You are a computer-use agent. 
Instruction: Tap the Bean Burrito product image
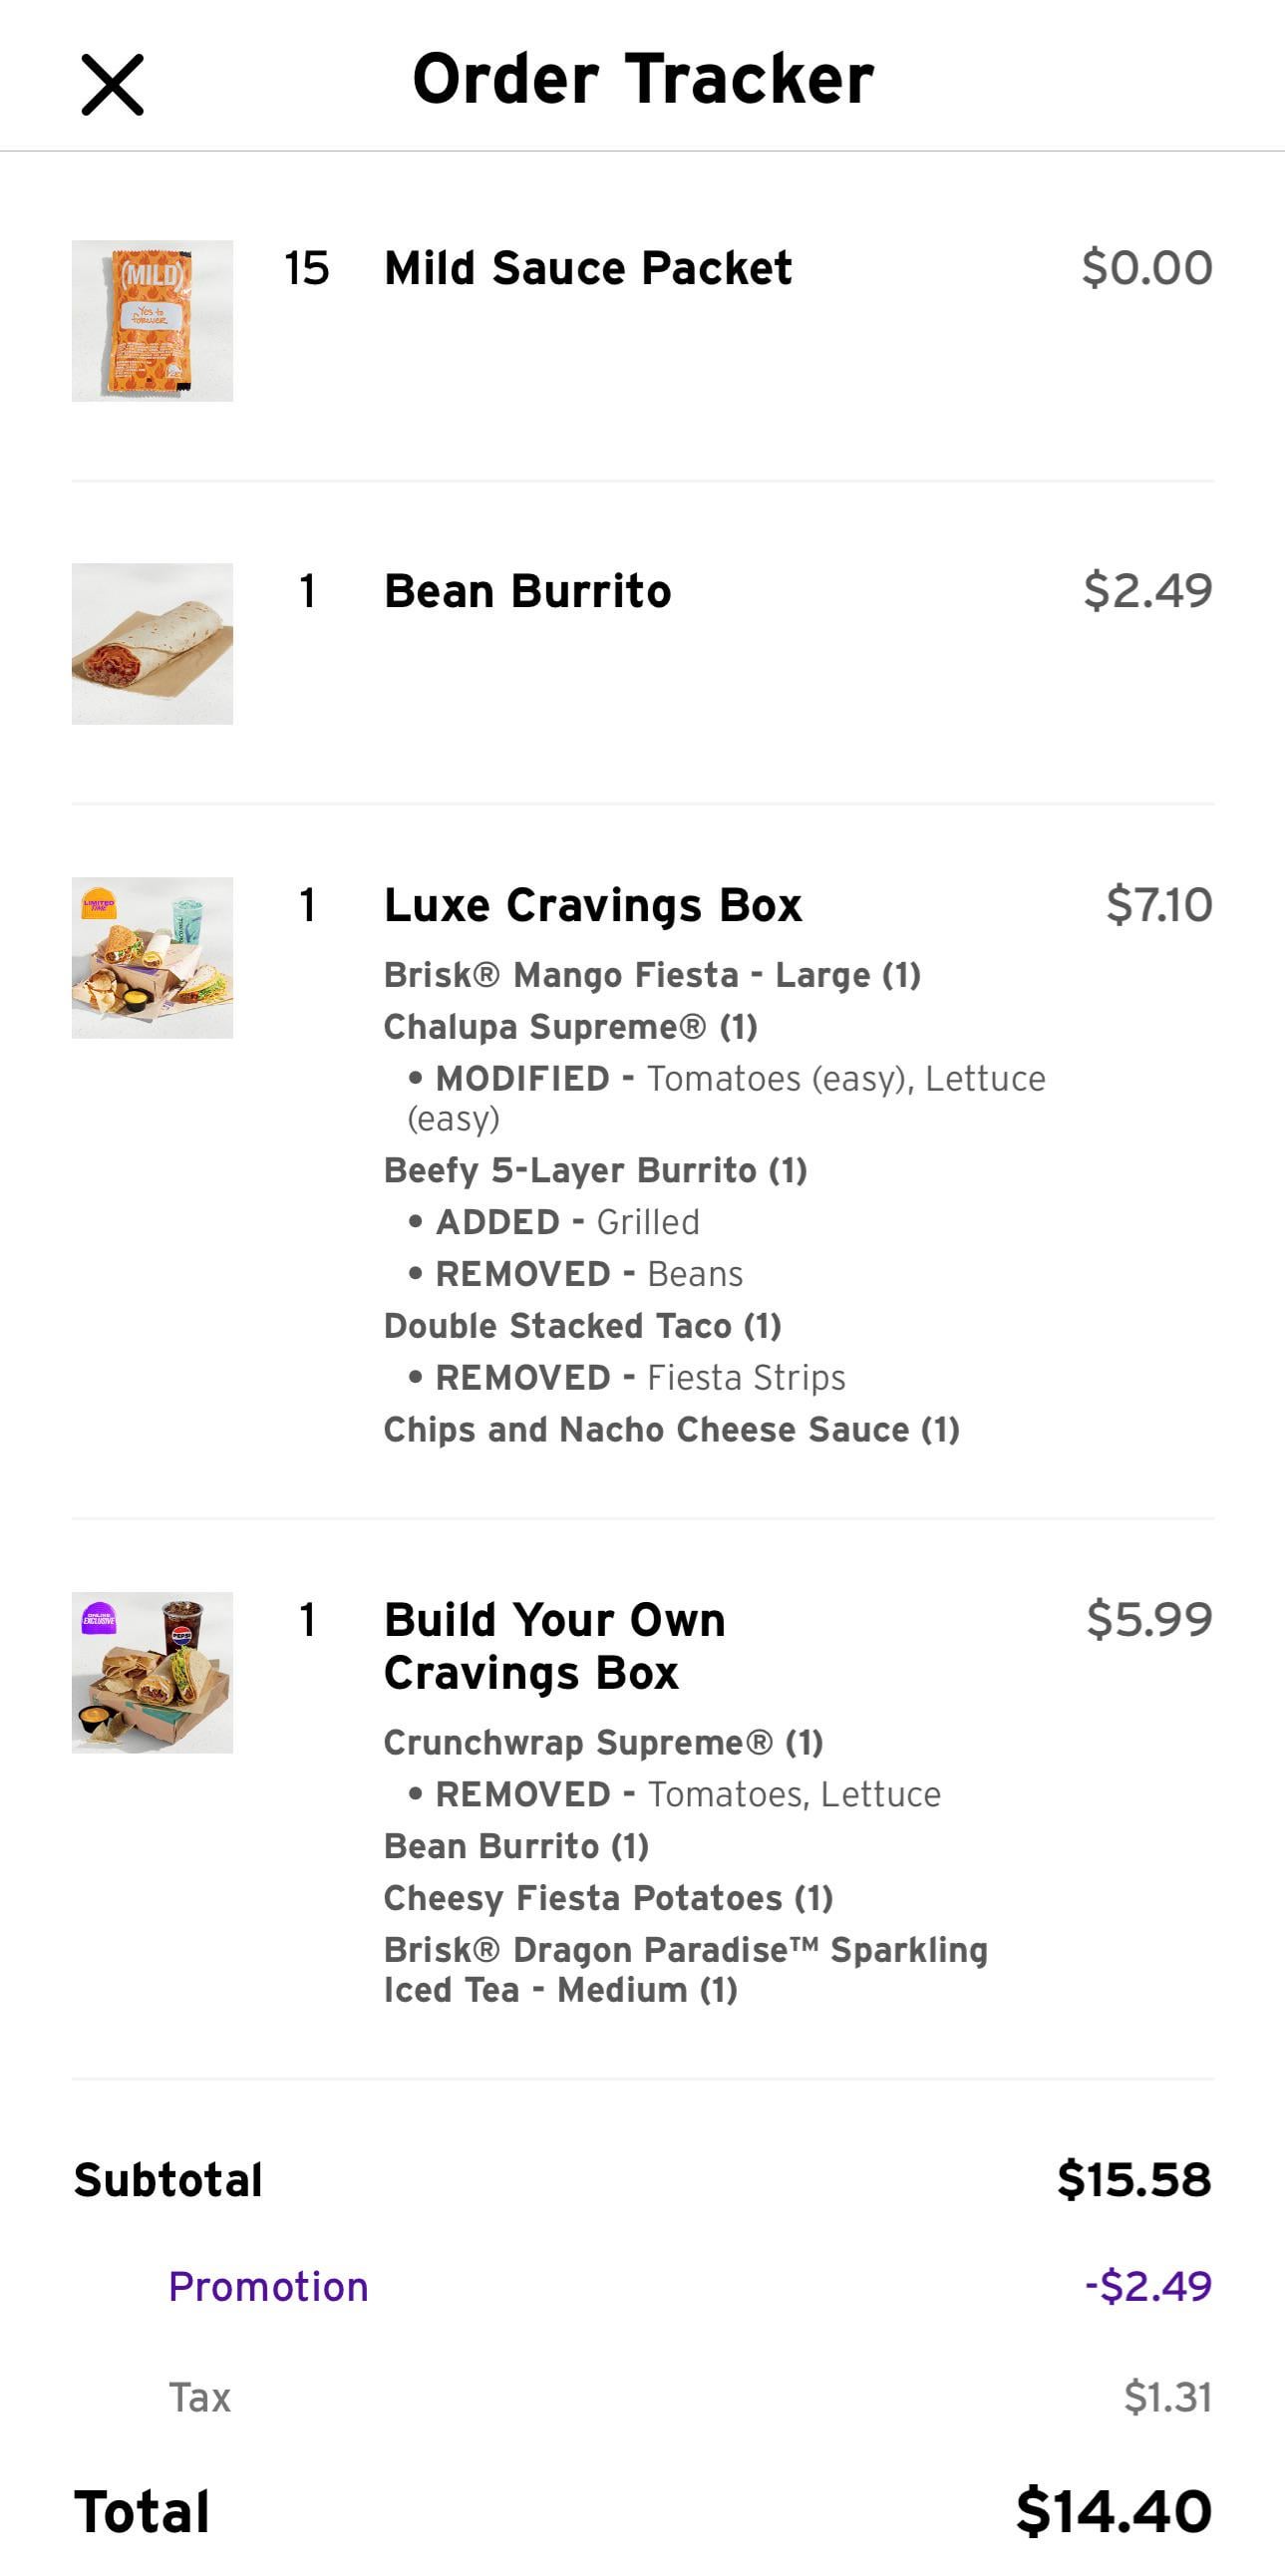click(x=152, y=644)
